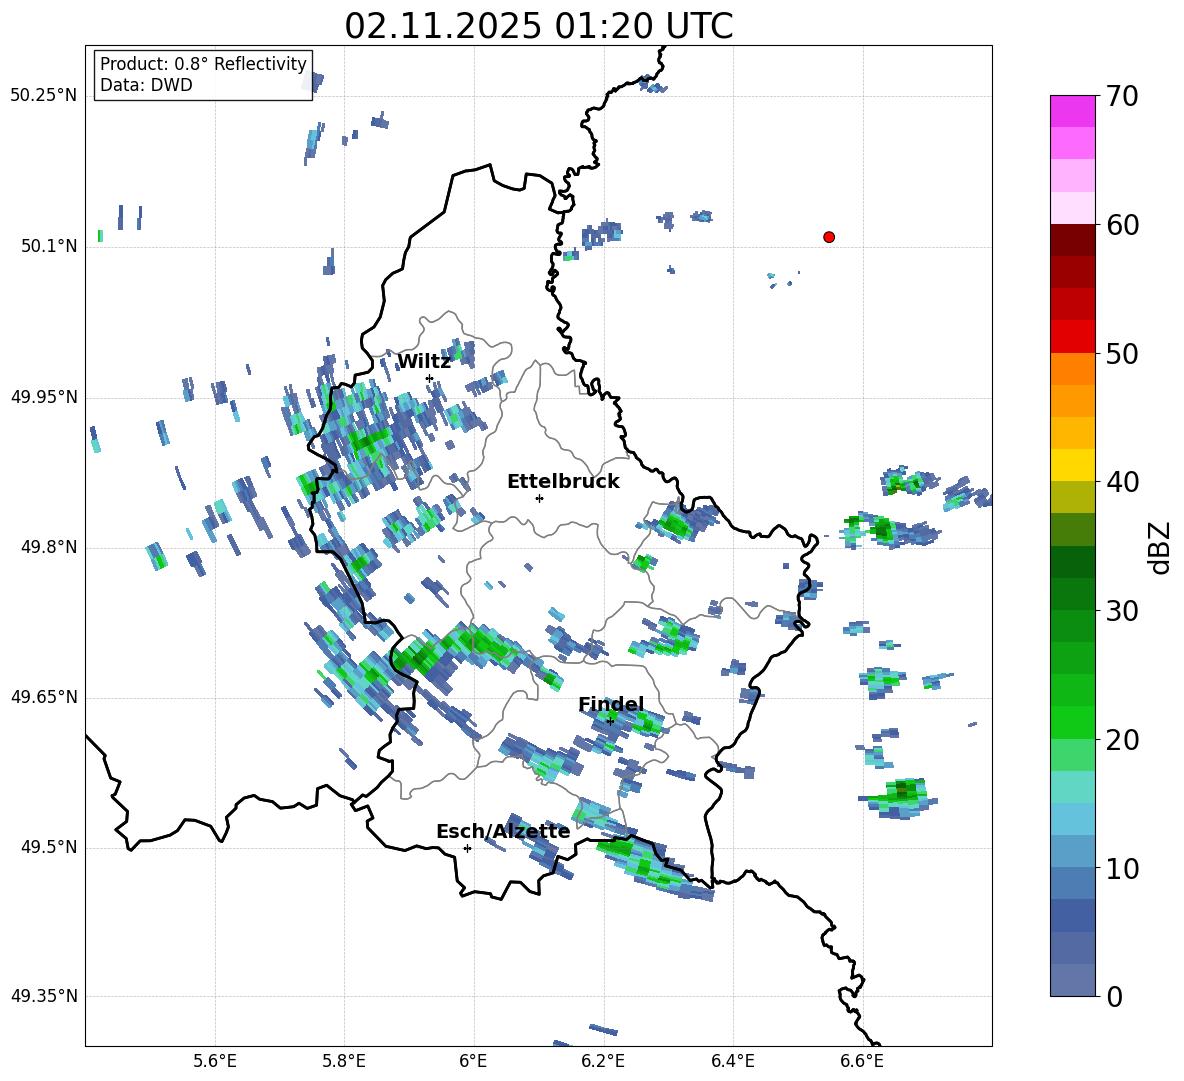Click the Esch/Alzette station cross marker
1184x1081 pixels.
[x=467, y=848]
